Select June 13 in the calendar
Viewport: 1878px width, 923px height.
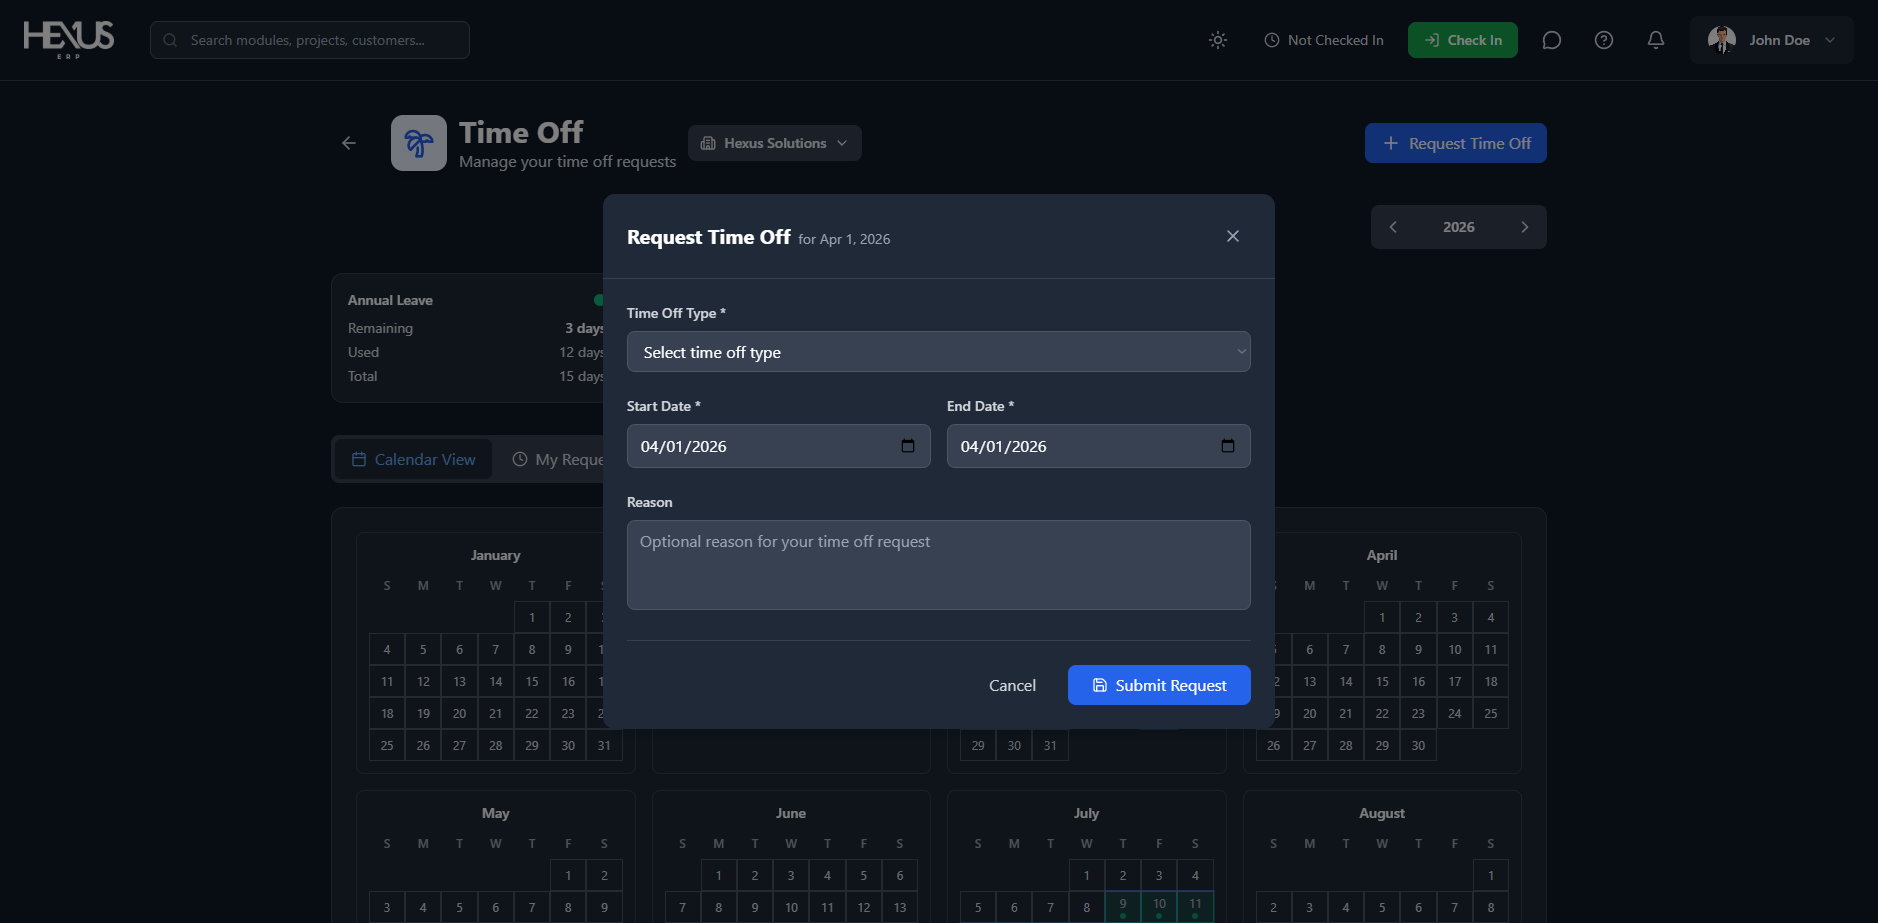pos(900,908)
